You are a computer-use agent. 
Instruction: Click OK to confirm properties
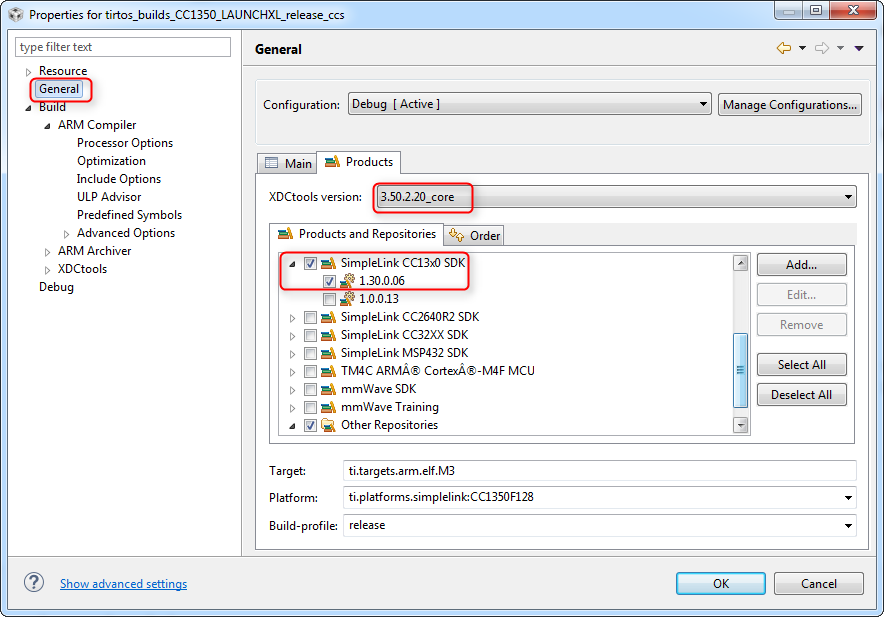pyautogui.click(x=721, y=583)
